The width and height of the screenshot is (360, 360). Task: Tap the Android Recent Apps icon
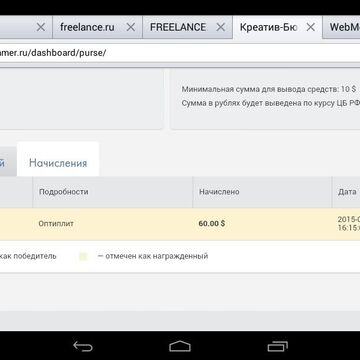277,346
